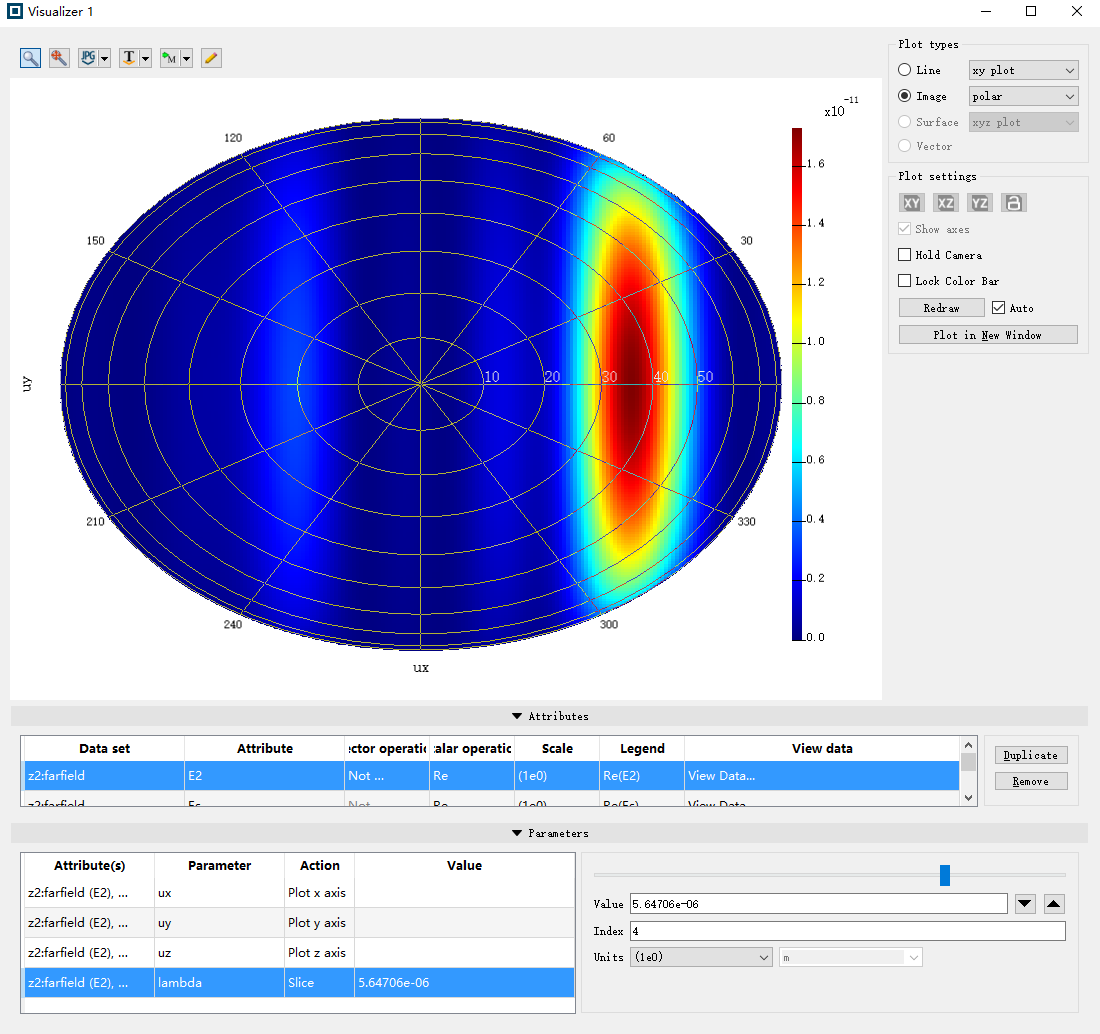Click the lambda slice slider handle
Image resolution: width=1100 pixels, height=1034 pixels.
pyautogui.click(x=945, y=876)
